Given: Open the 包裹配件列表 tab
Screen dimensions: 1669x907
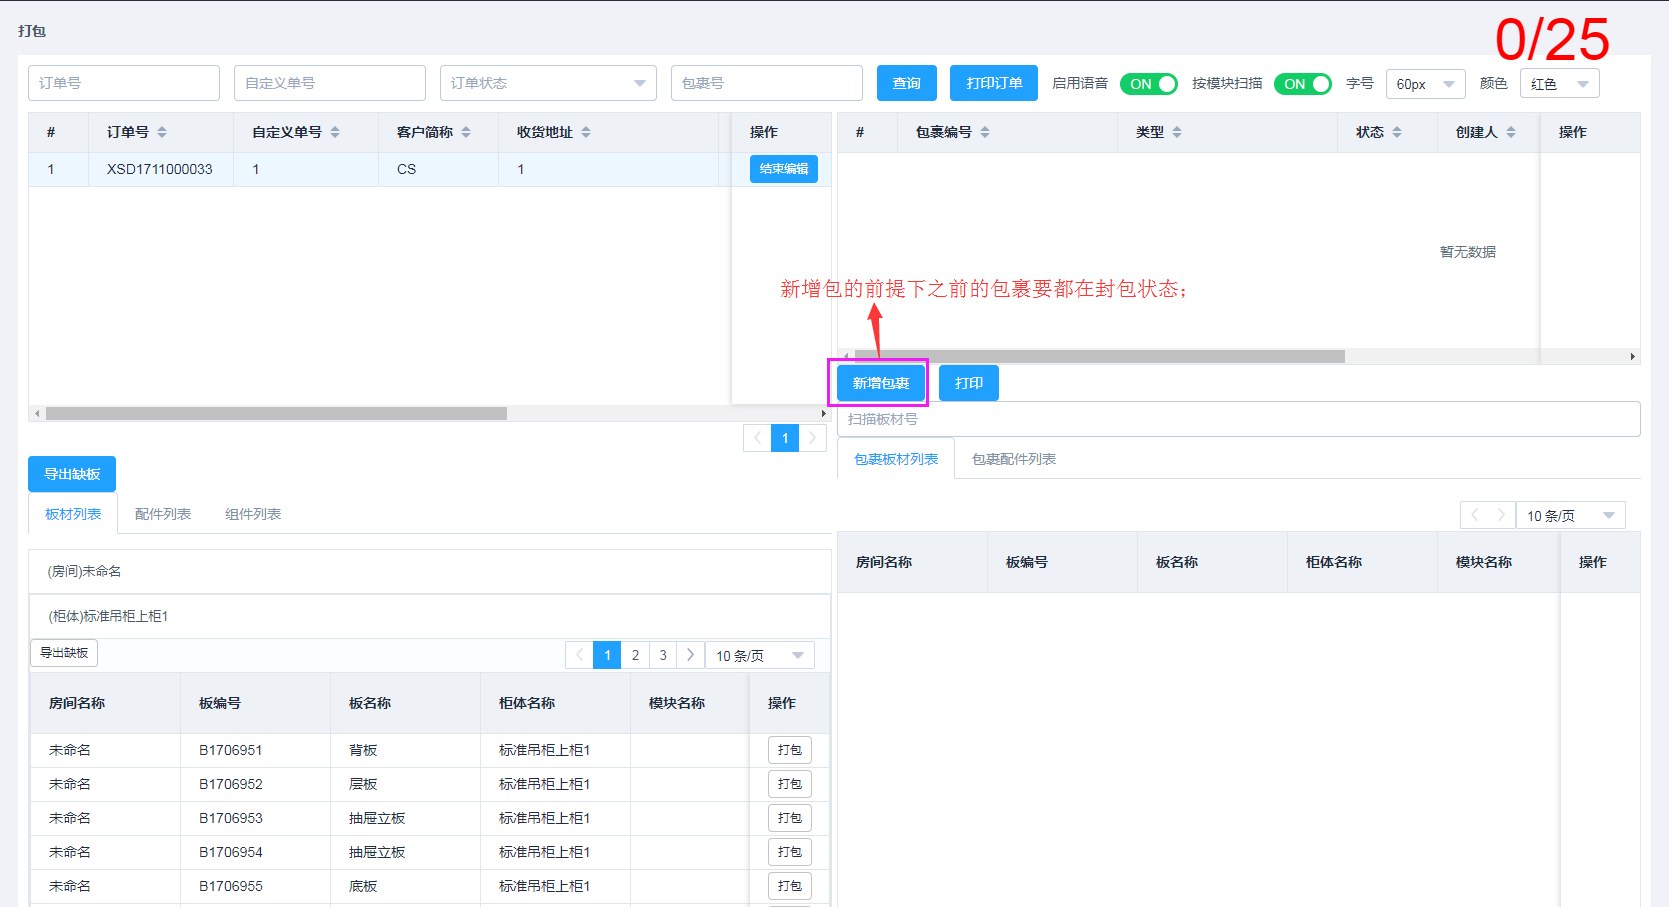Looking at the screenshot, I should click(x=1013, y=459).
